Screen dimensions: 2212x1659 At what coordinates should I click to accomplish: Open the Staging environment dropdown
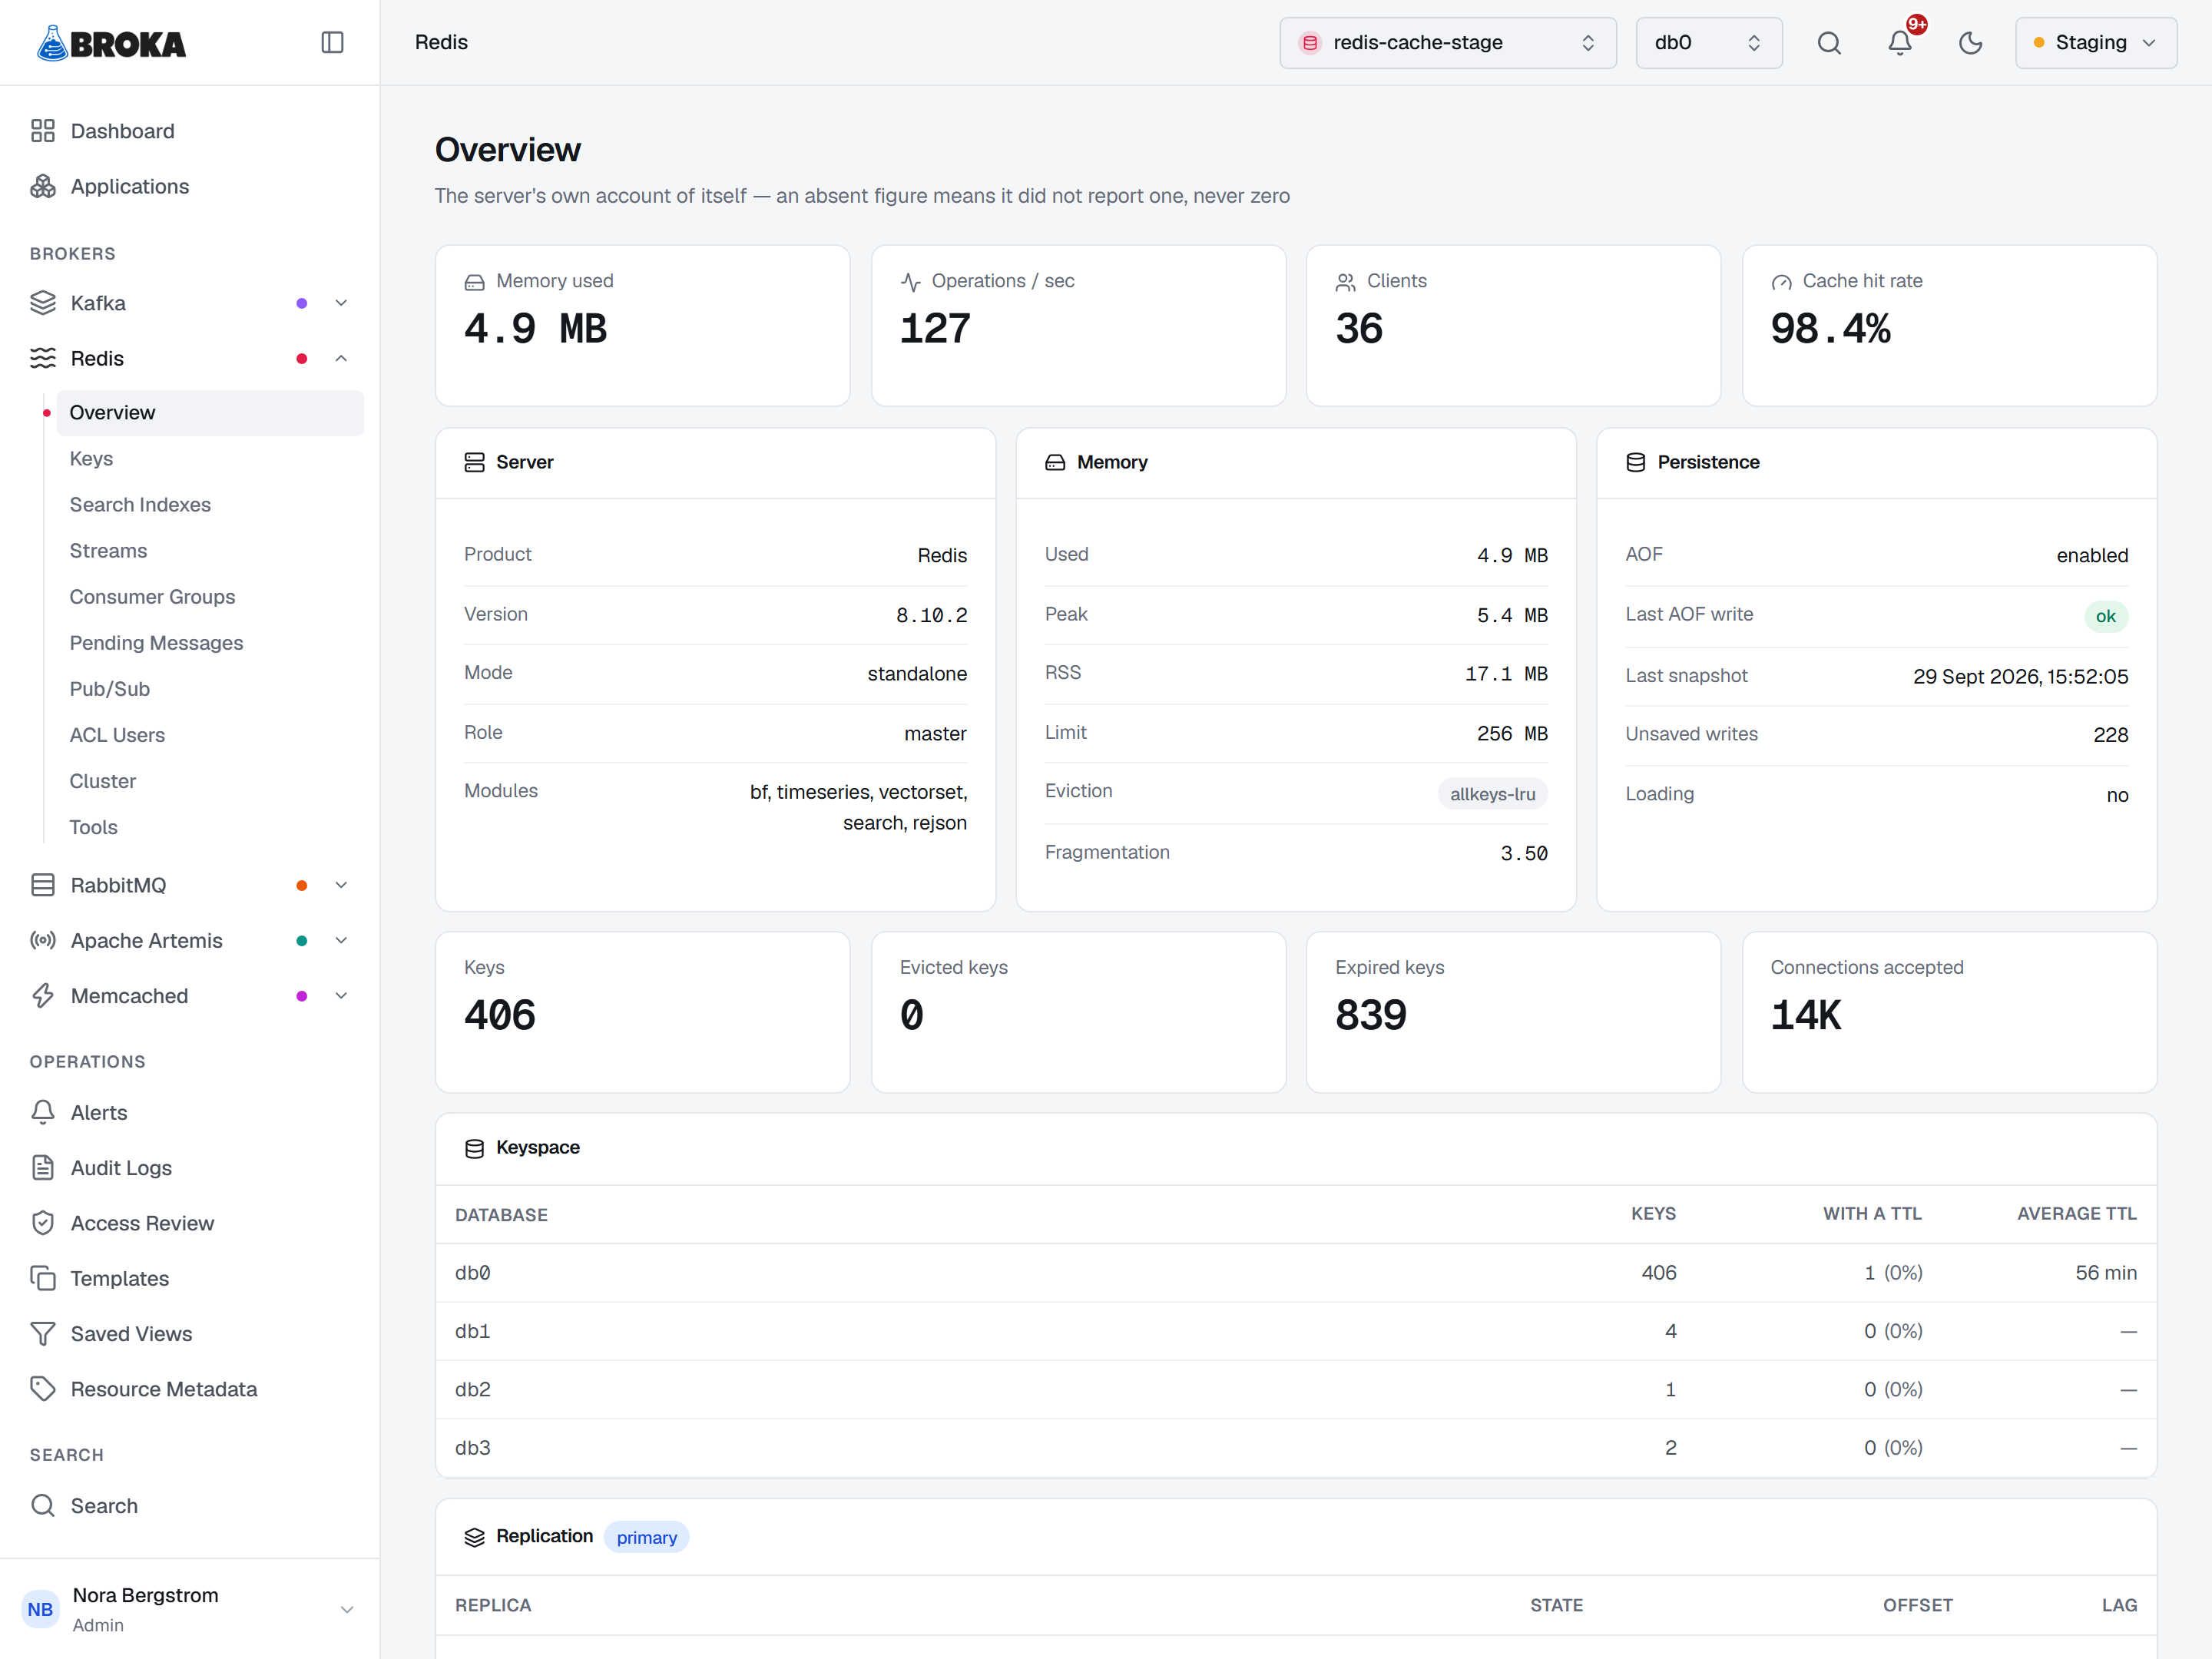(2095, 43)
